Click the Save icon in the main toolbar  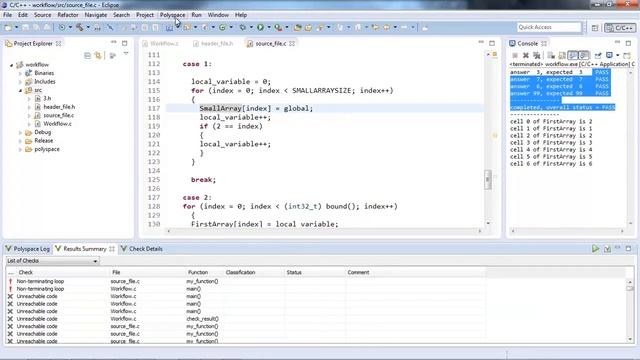[26, 27]
